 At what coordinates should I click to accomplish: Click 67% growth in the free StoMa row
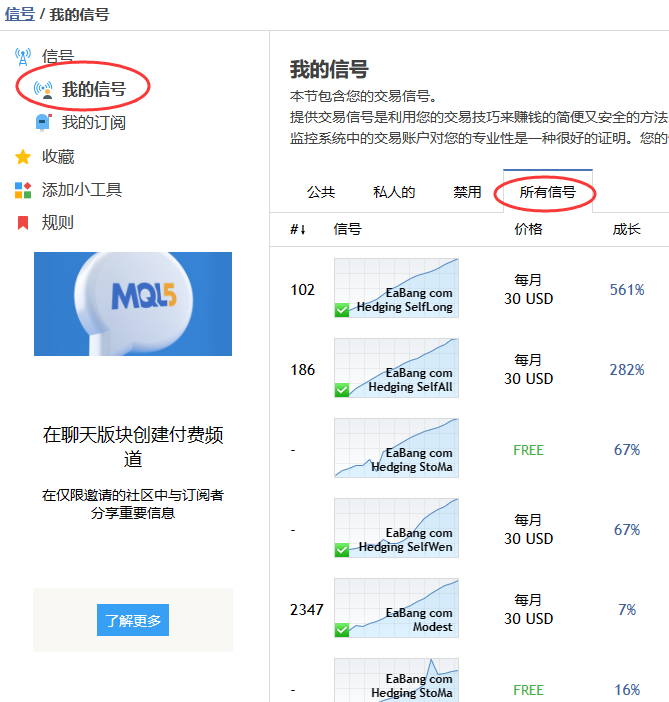click(x=627, y=449)
